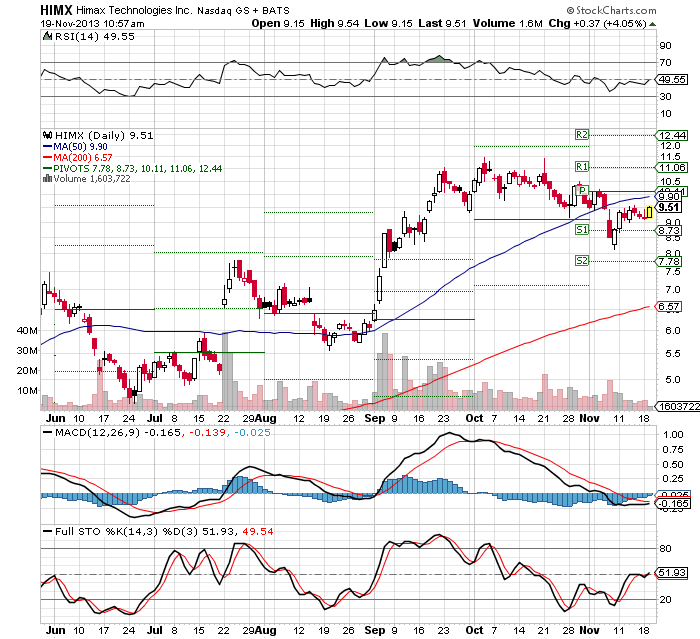Click the 1603722 volume value tag
700x639 pixels.
(678, 407)
